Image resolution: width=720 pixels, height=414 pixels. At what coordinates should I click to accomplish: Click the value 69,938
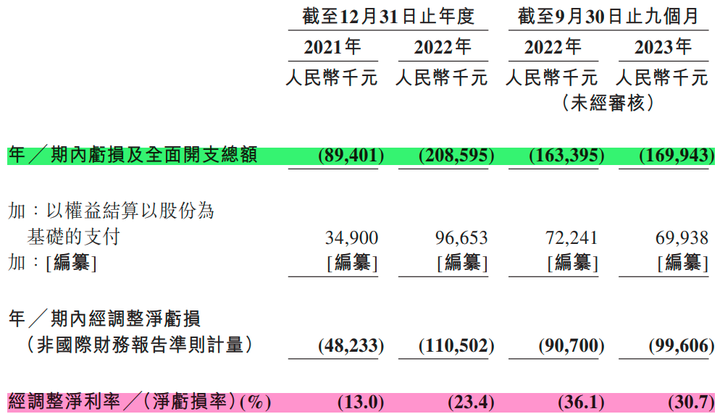pos(682,238)
